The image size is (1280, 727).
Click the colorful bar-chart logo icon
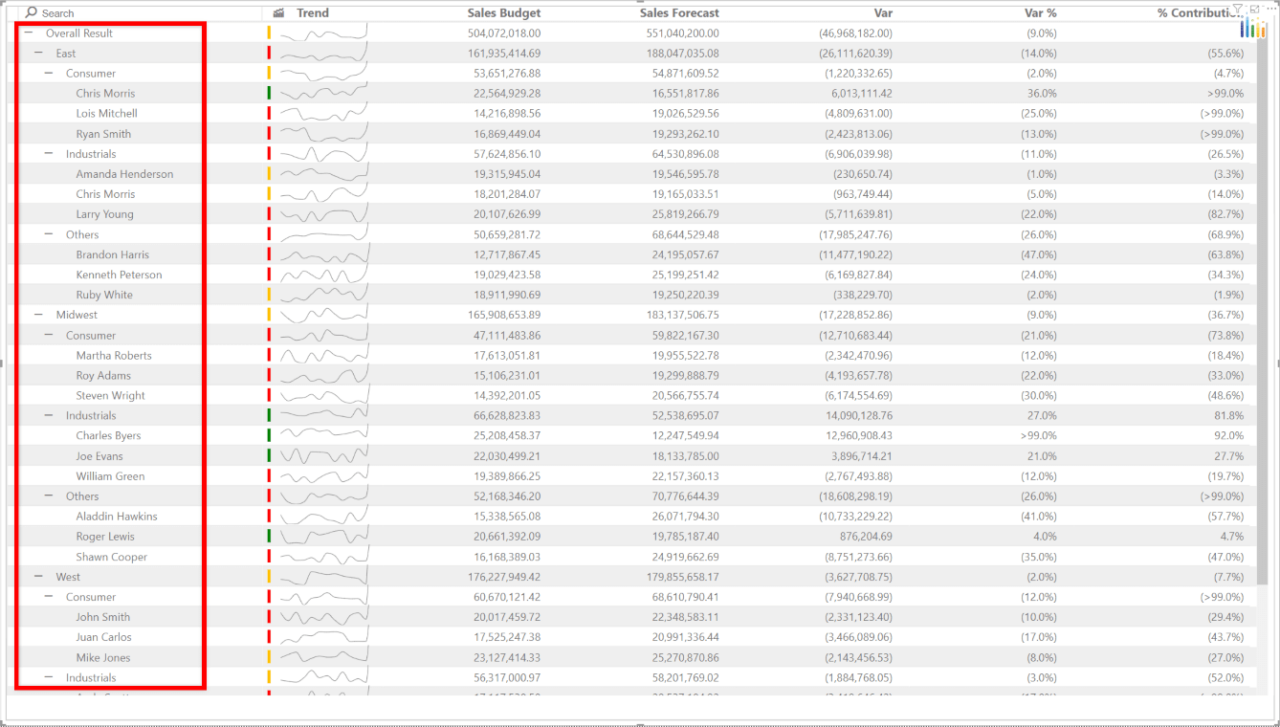1253,27
